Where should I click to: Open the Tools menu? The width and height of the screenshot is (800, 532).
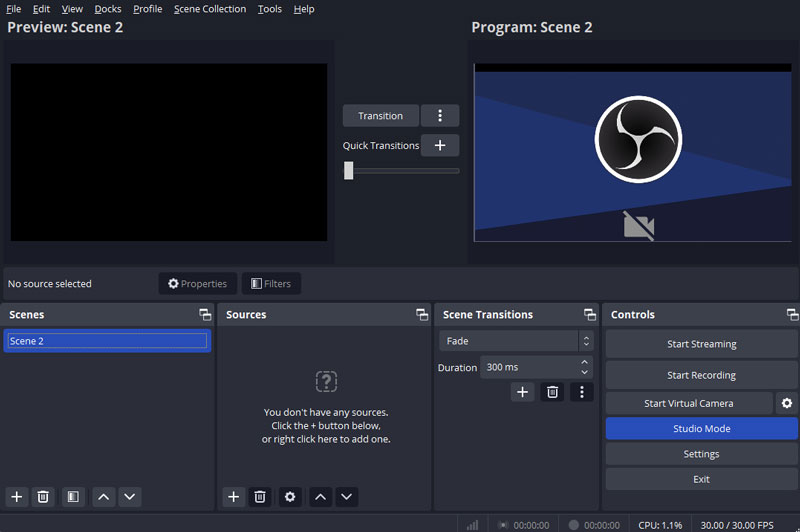(x=269, y=9)
